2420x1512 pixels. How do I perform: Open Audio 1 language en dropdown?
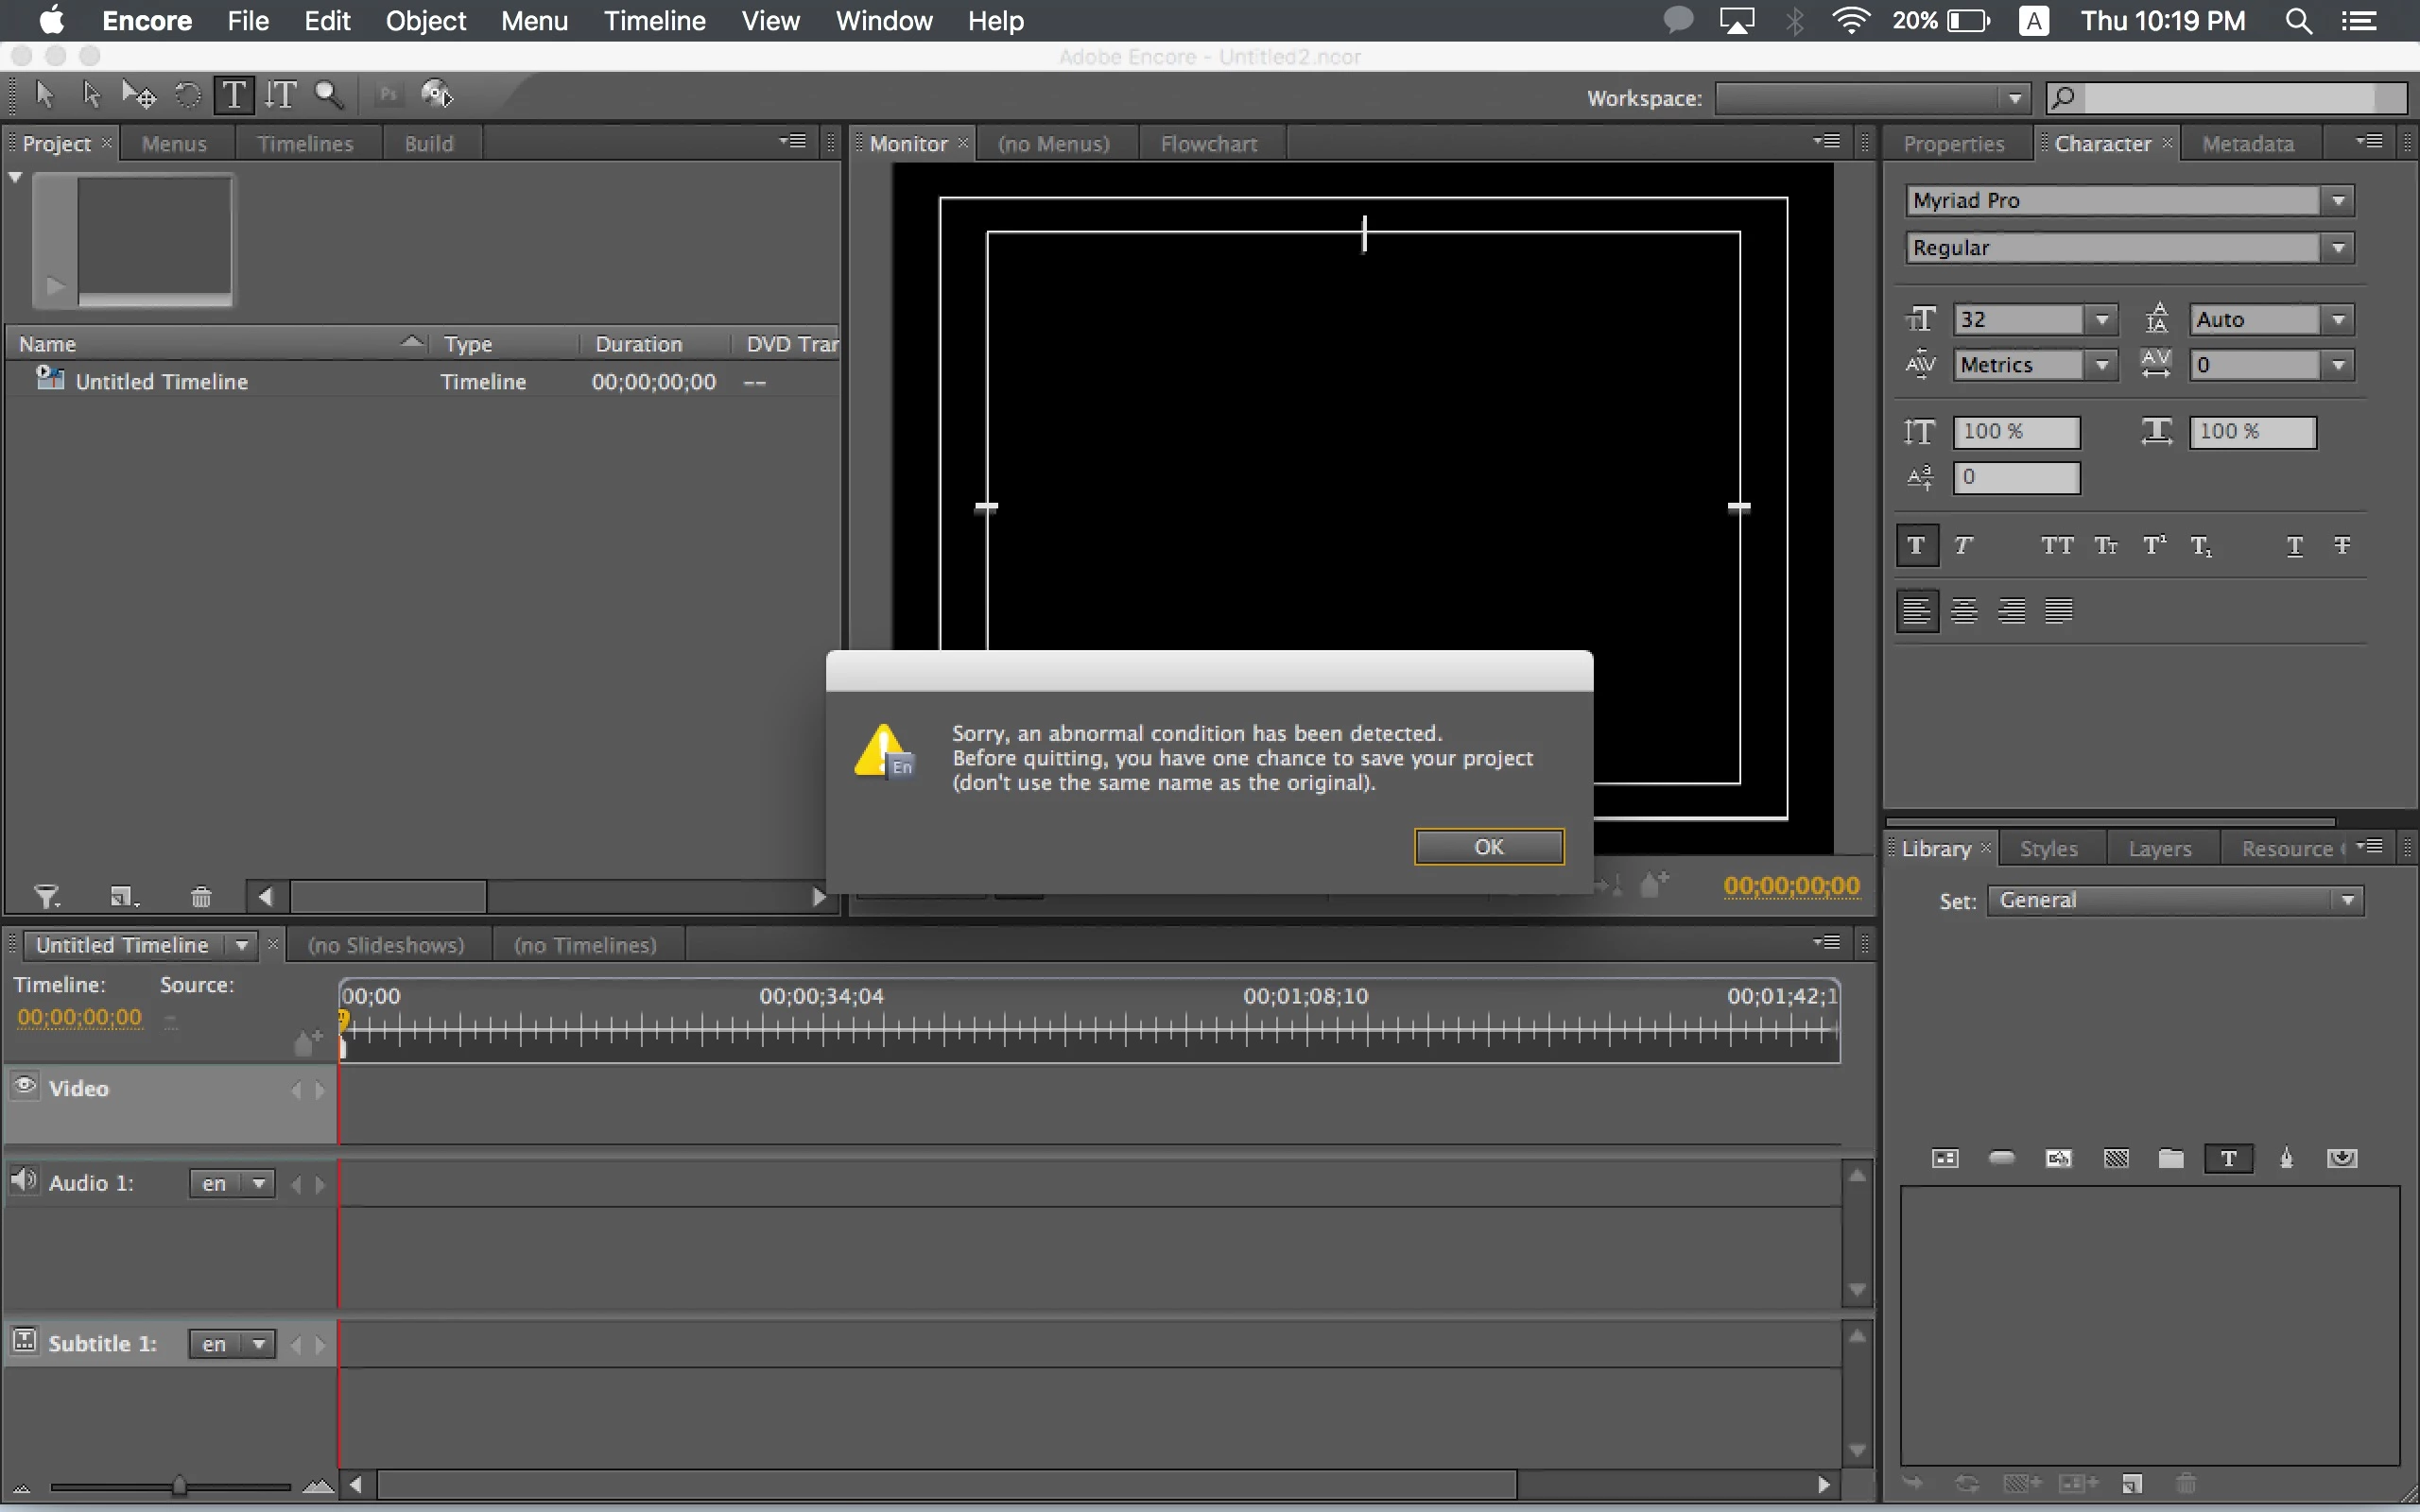coord(232,1183)
